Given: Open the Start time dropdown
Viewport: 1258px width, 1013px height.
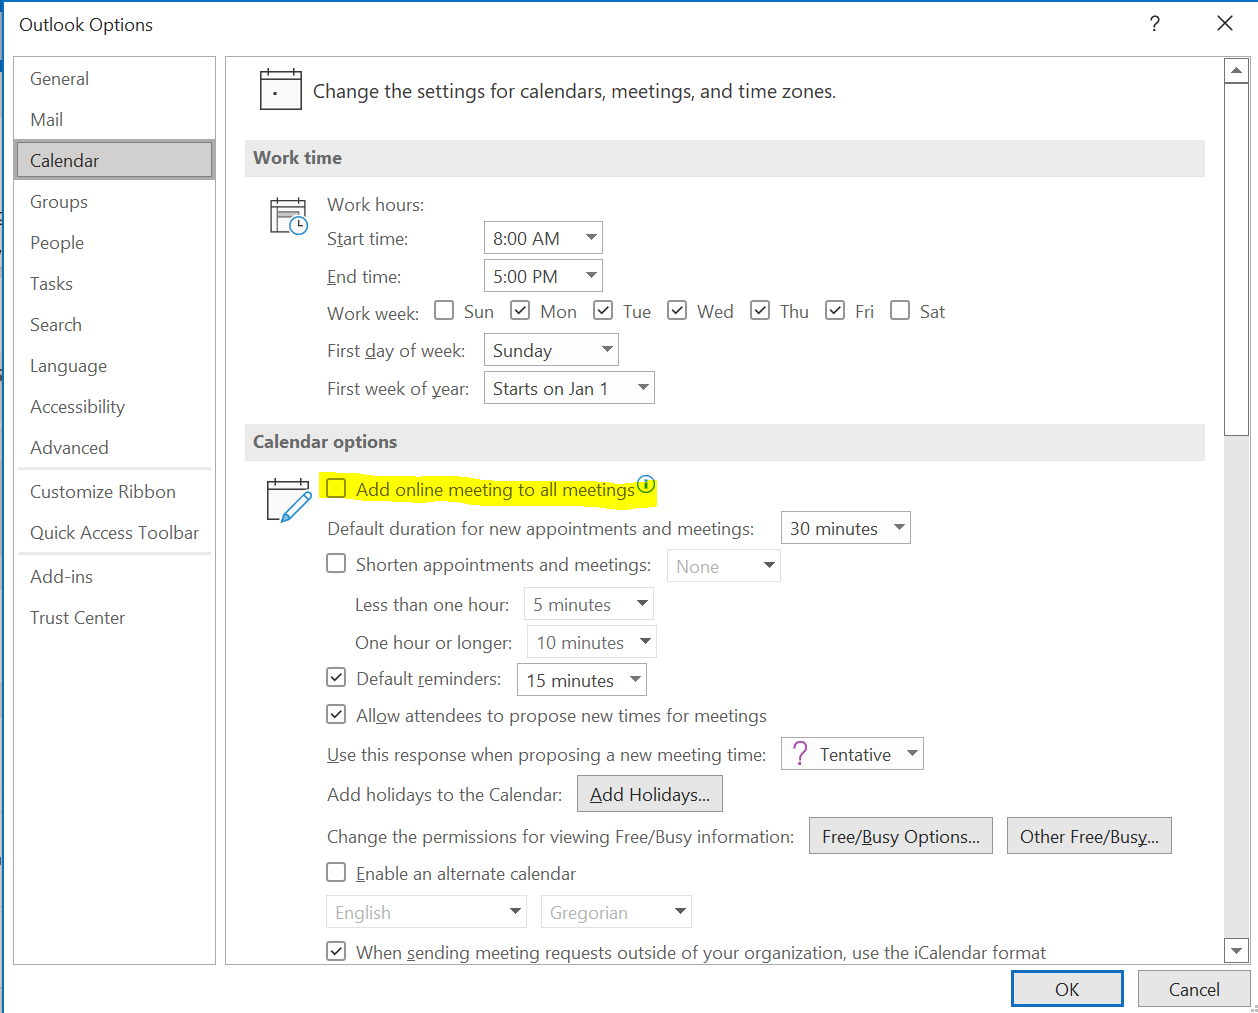Looking at the screenshot, I should (x=543, y=238).
